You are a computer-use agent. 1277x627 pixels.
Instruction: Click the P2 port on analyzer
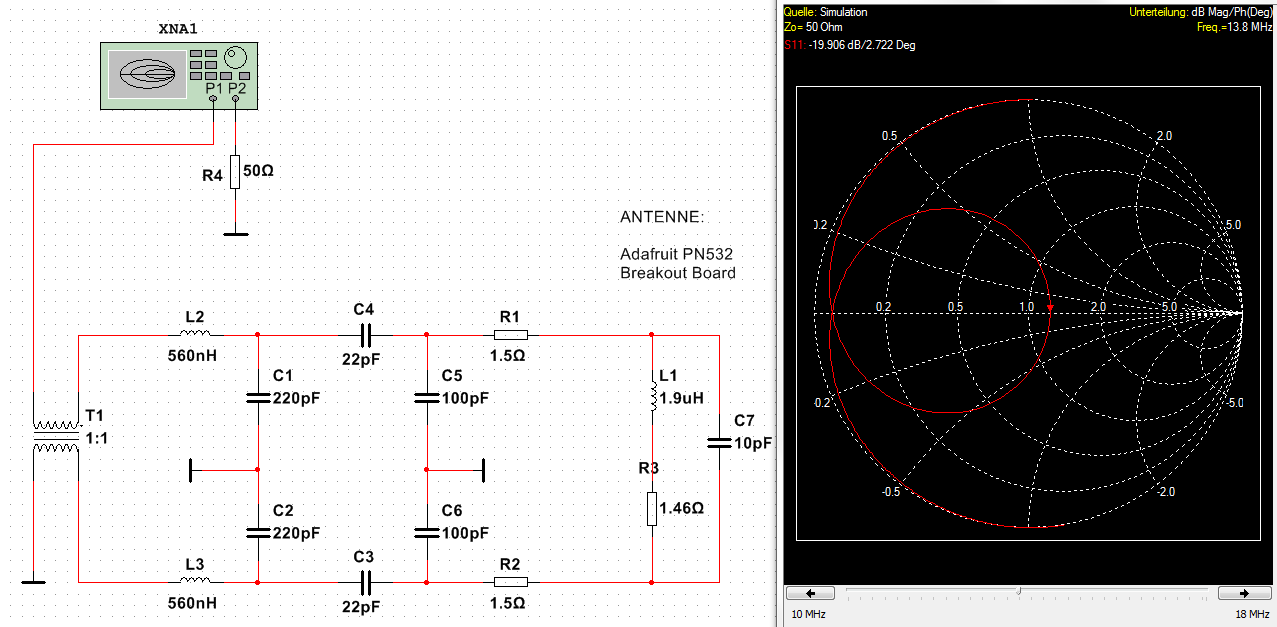pos(235,100)
